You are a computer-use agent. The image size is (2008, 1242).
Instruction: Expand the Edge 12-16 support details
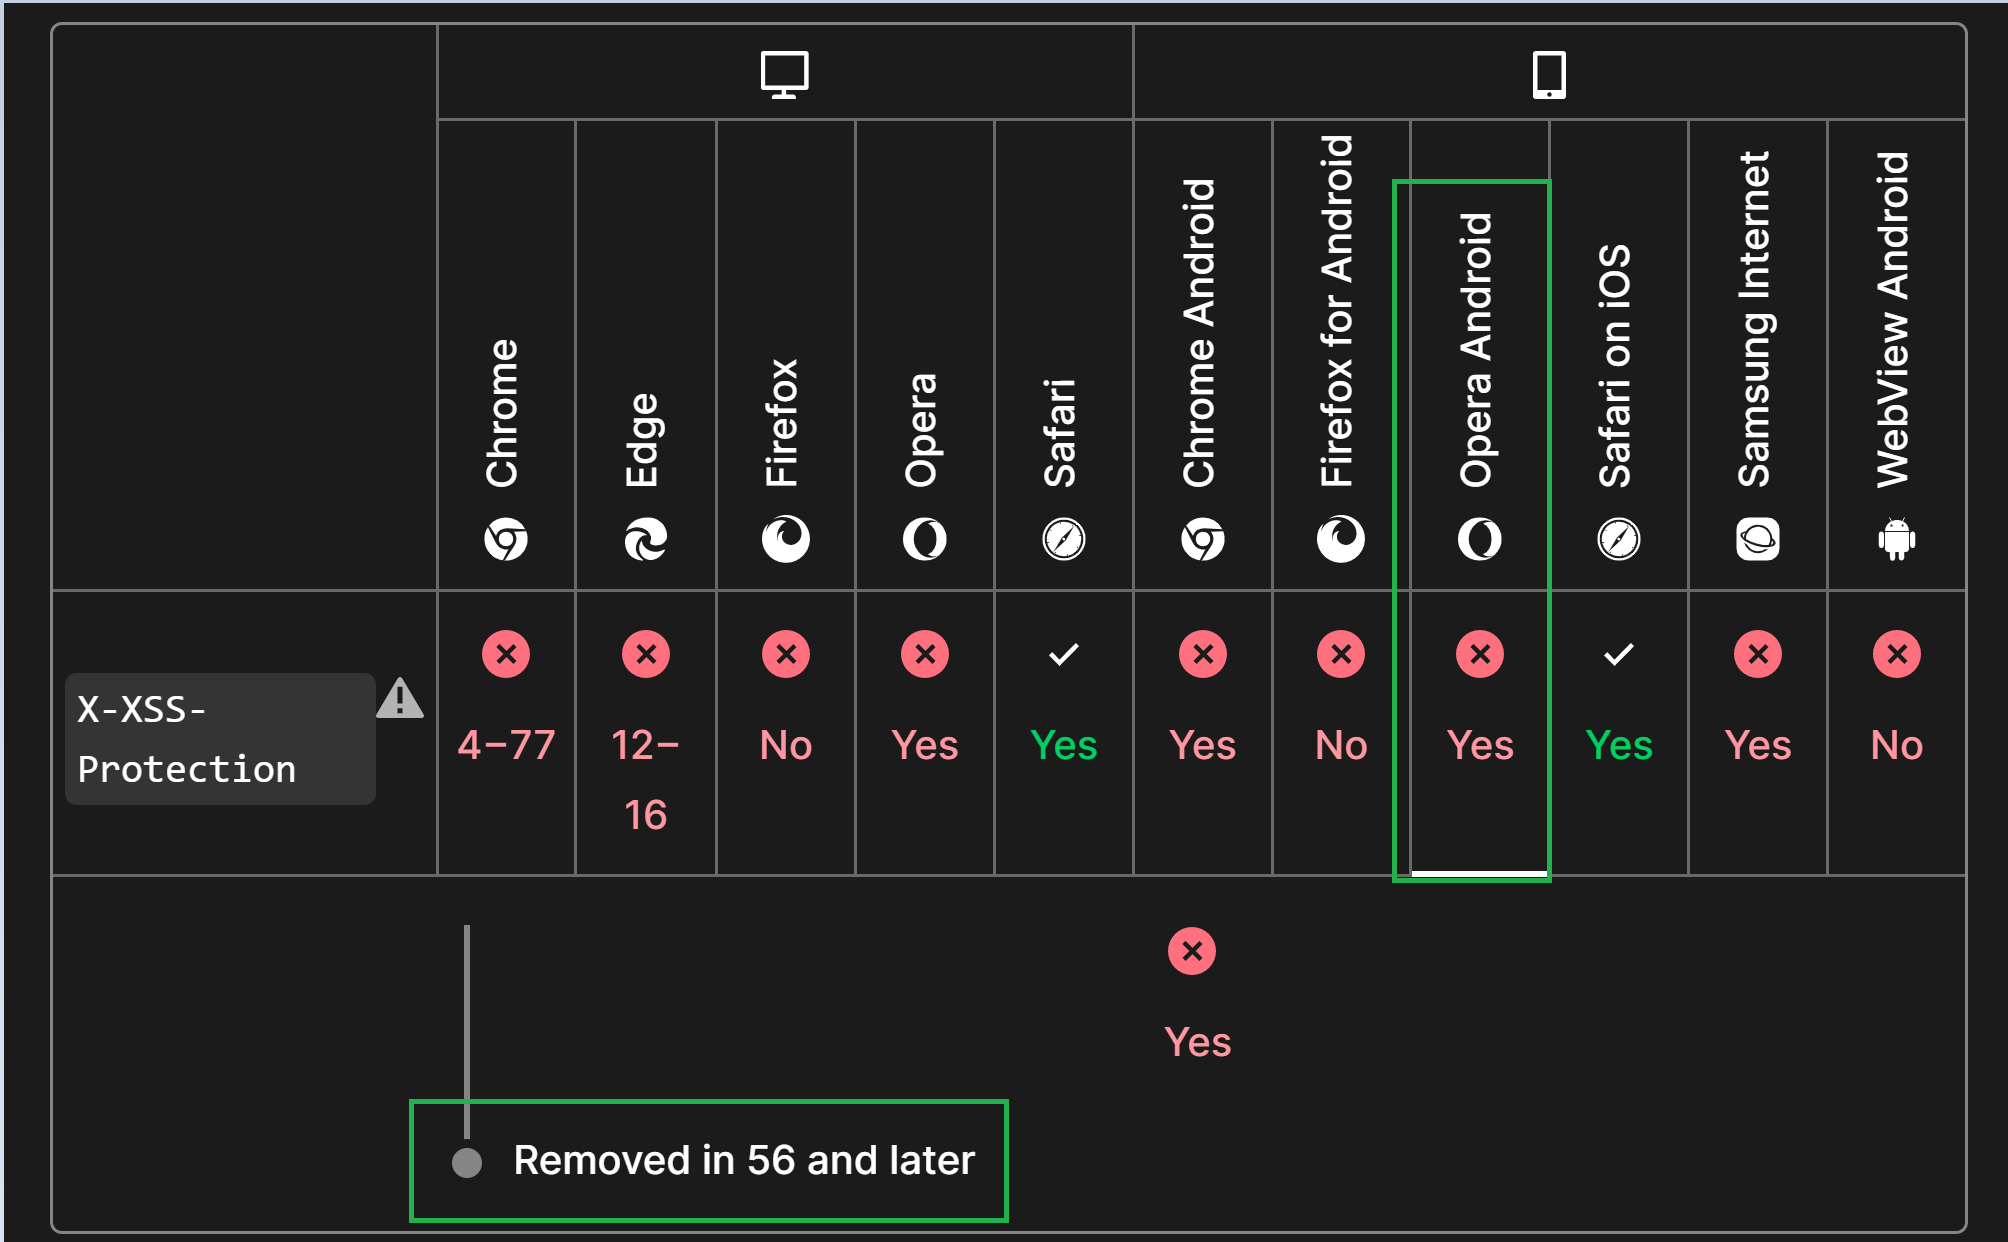pos(646,730)
